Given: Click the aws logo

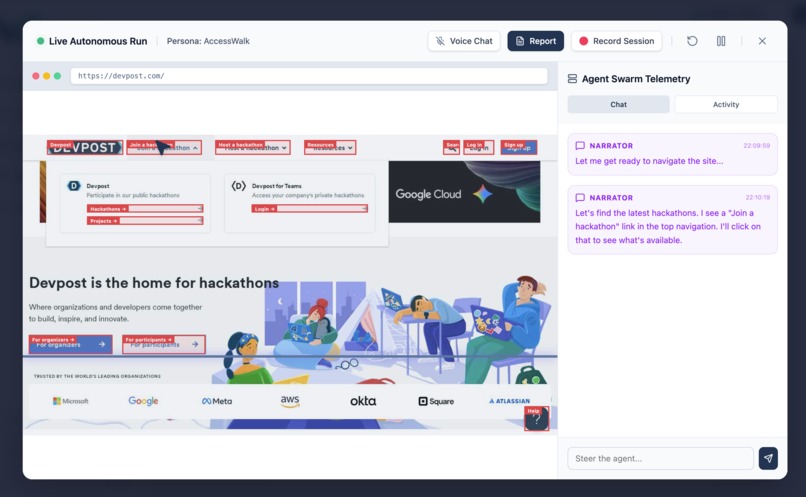Looking at the screenshot, I should click(290, 401).
